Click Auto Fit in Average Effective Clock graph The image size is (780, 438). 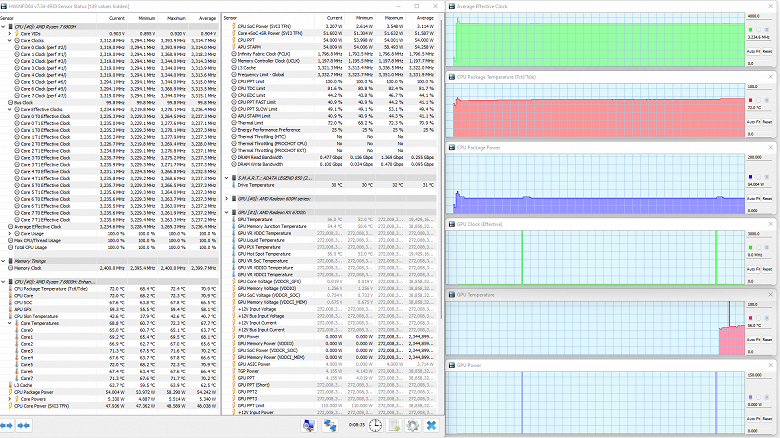753,53
